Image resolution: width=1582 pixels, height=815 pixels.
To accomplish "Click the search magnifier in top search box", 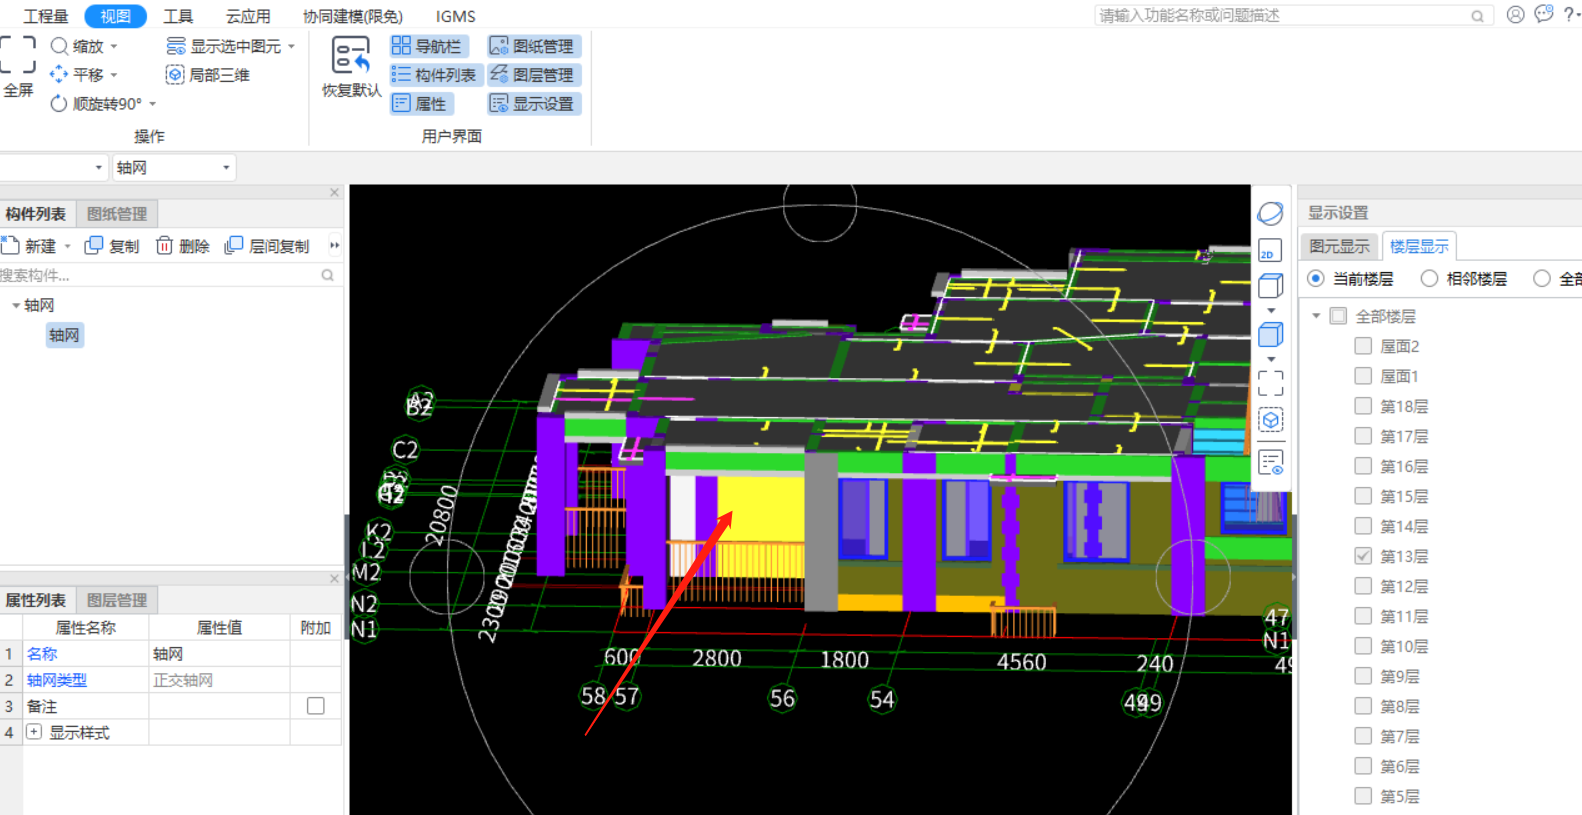I will point(1477,16).
